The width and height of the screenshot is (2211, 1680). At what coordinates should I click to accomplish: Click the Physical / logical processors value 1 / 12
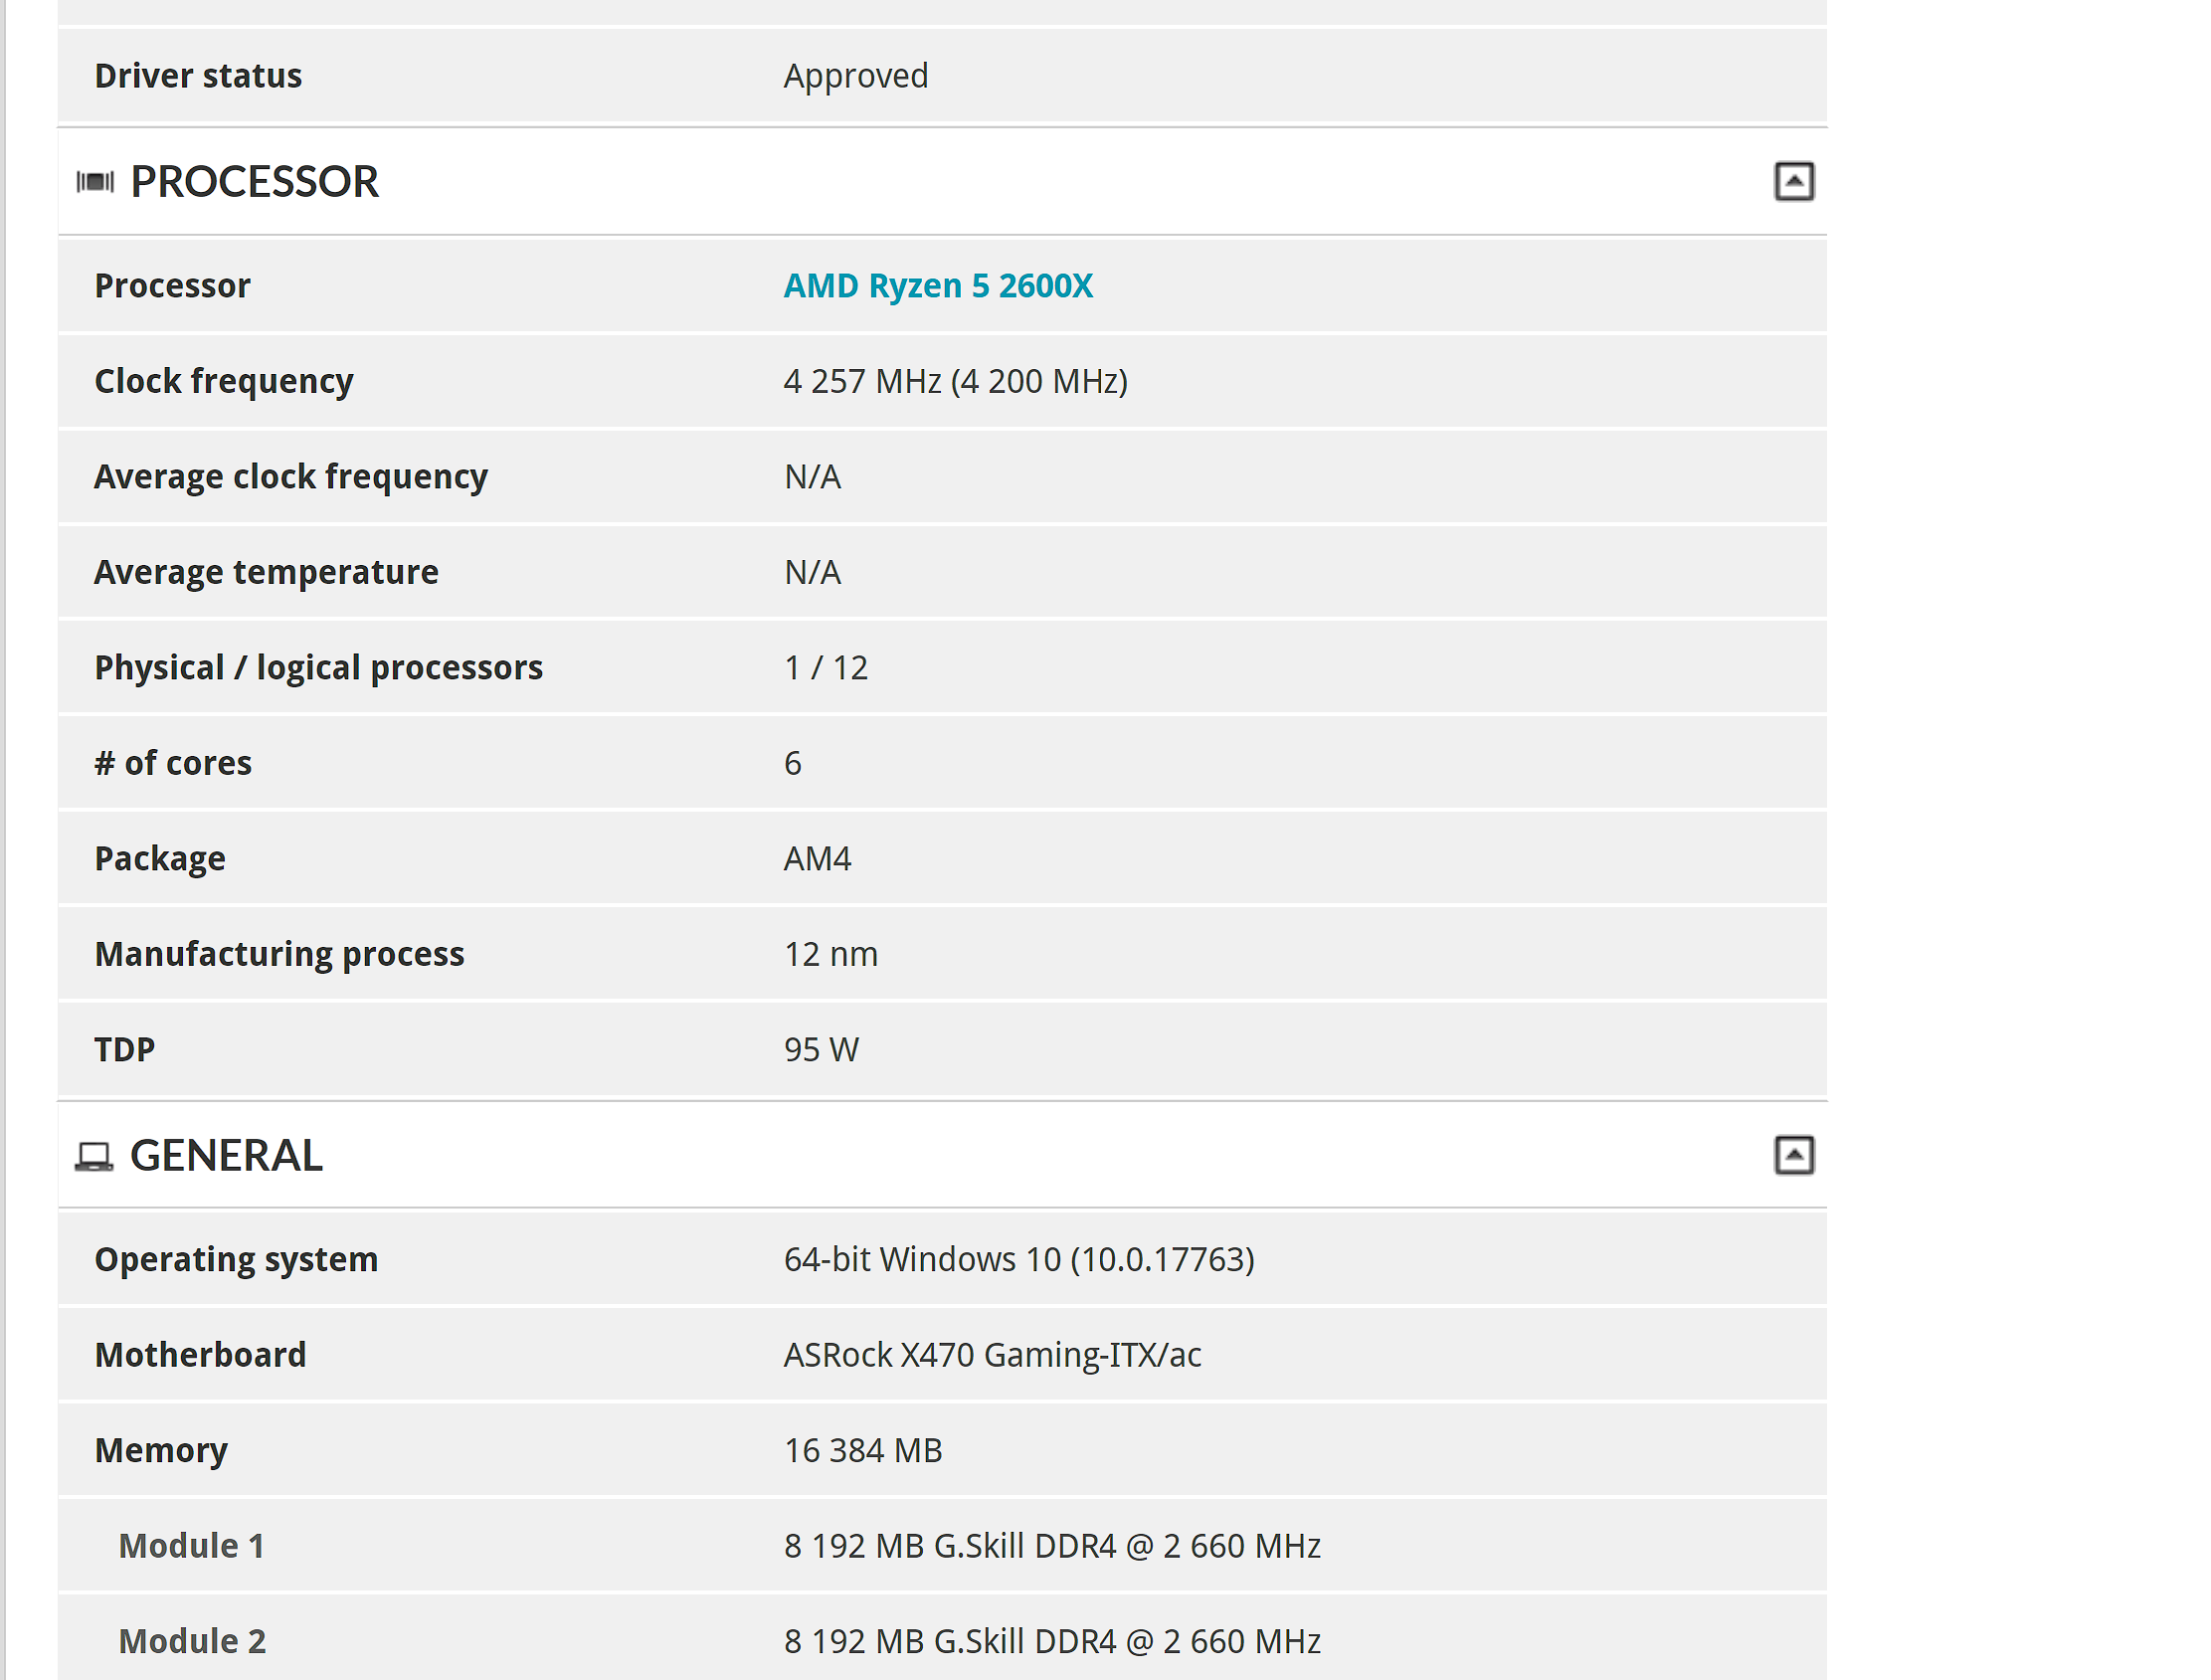click(x=825, y=668)
